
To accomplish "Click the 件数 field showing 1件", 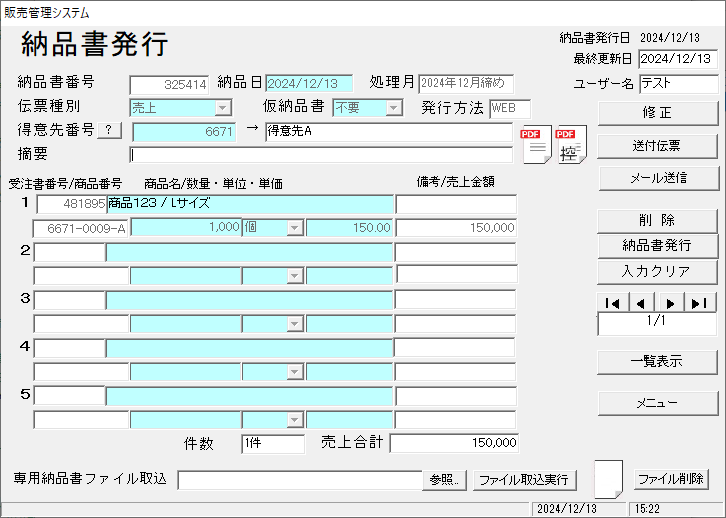I will (273, 444).
